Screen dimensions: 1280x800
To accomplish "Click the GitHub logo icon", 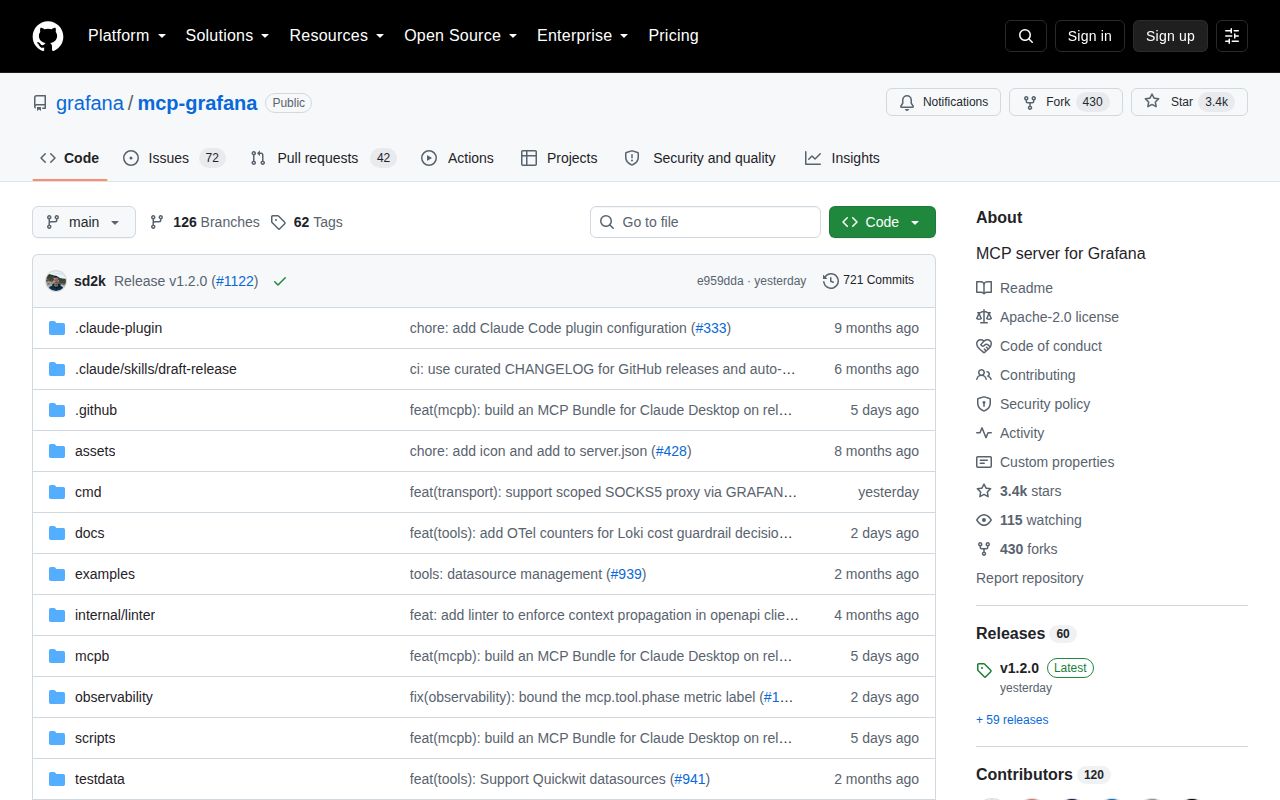I will click(48, 36).
